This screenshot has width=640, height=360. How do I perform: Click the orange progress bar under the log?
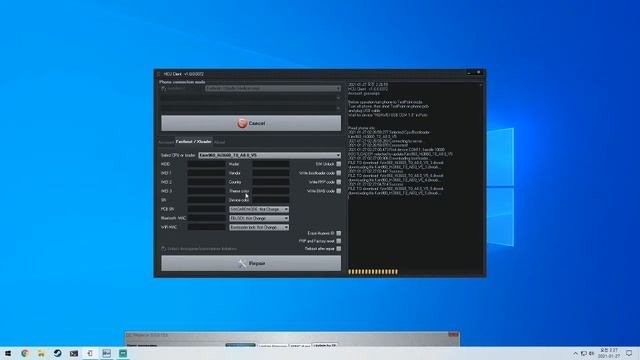tap(373, 271)
